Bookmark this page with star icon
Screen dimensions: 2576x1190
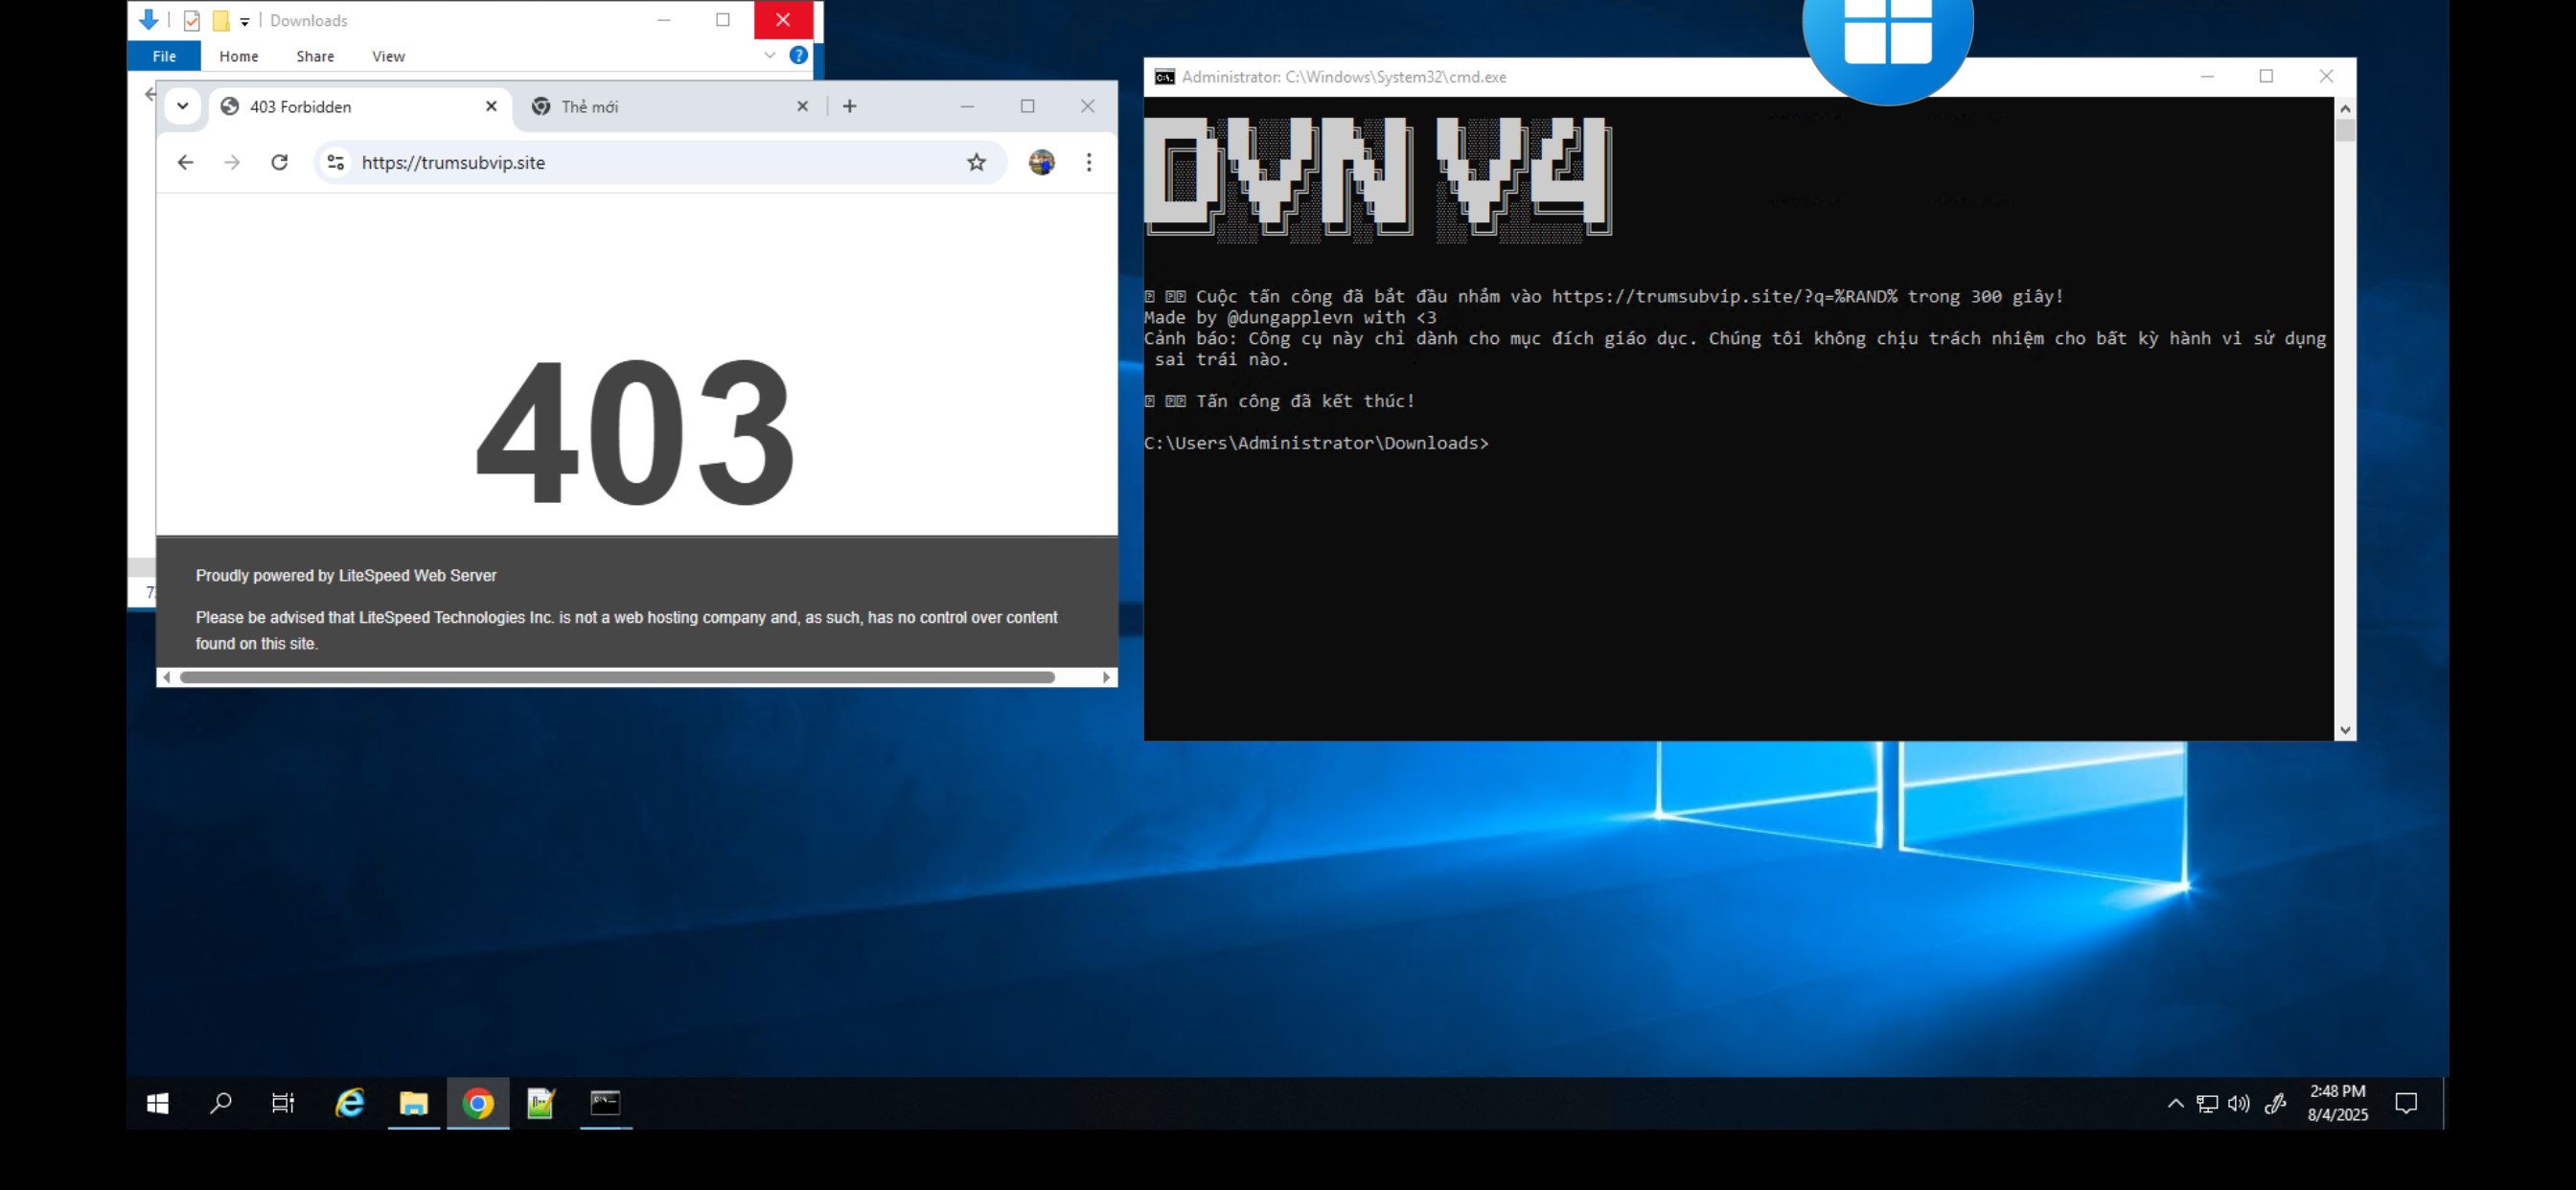tap(976, 162)
